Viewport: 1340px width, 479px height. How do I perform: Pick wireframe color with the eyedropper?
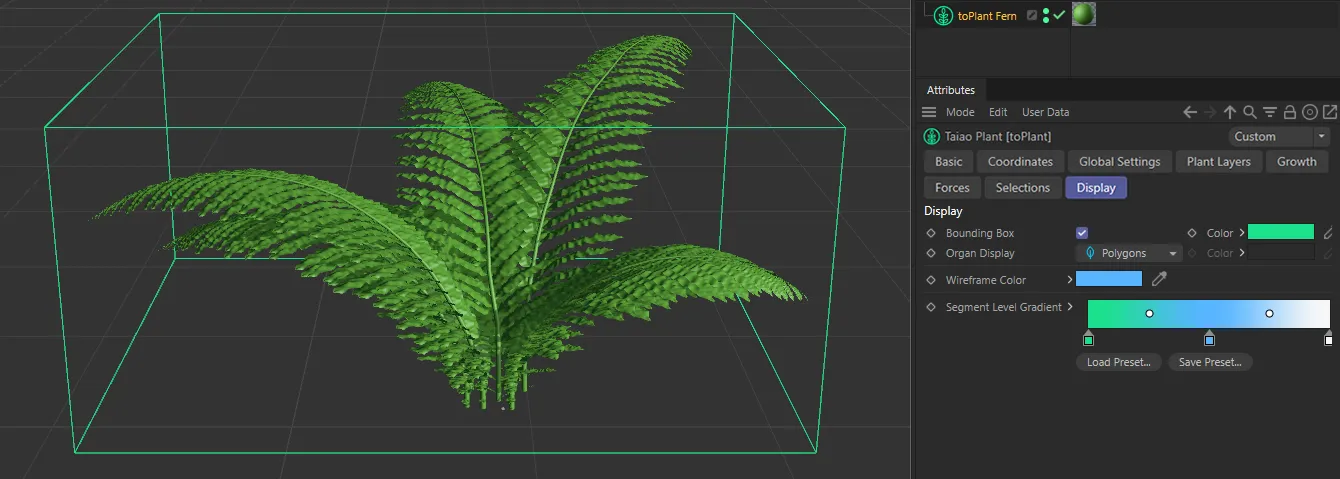click(x=1159, y=280)
